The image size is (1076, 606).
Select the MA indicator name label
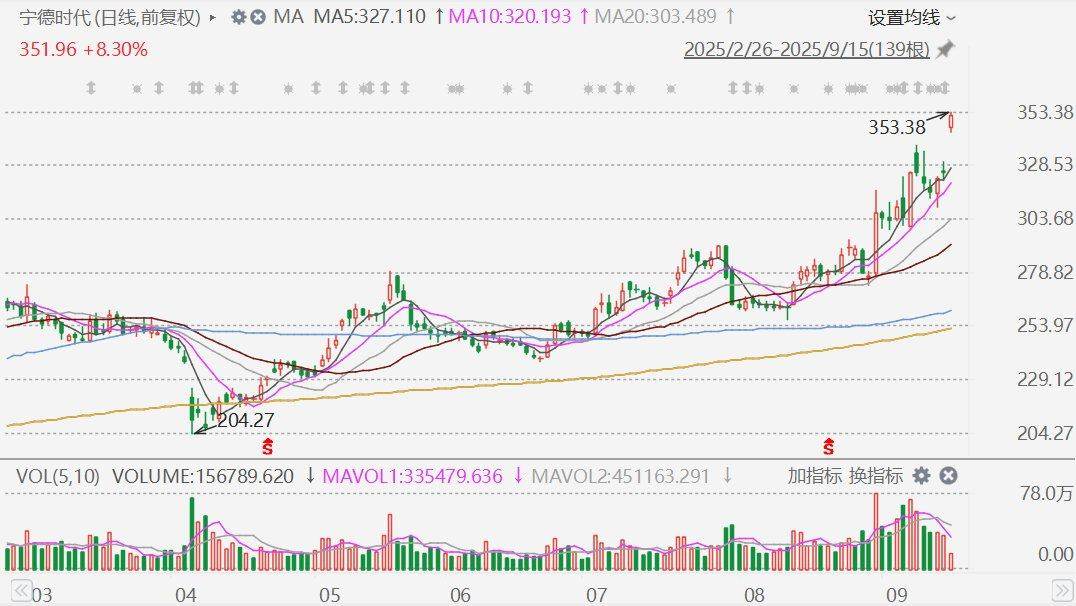pos(288,17)
